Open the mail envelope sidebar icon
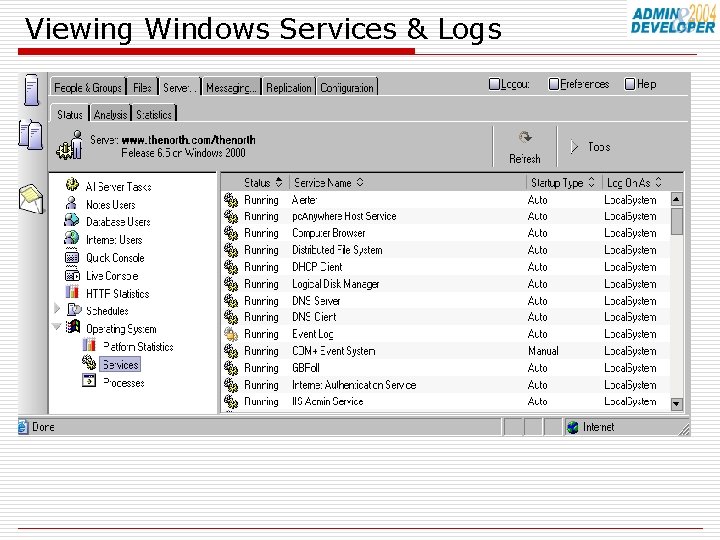This screenshot has width=720, height=540. 31,198
